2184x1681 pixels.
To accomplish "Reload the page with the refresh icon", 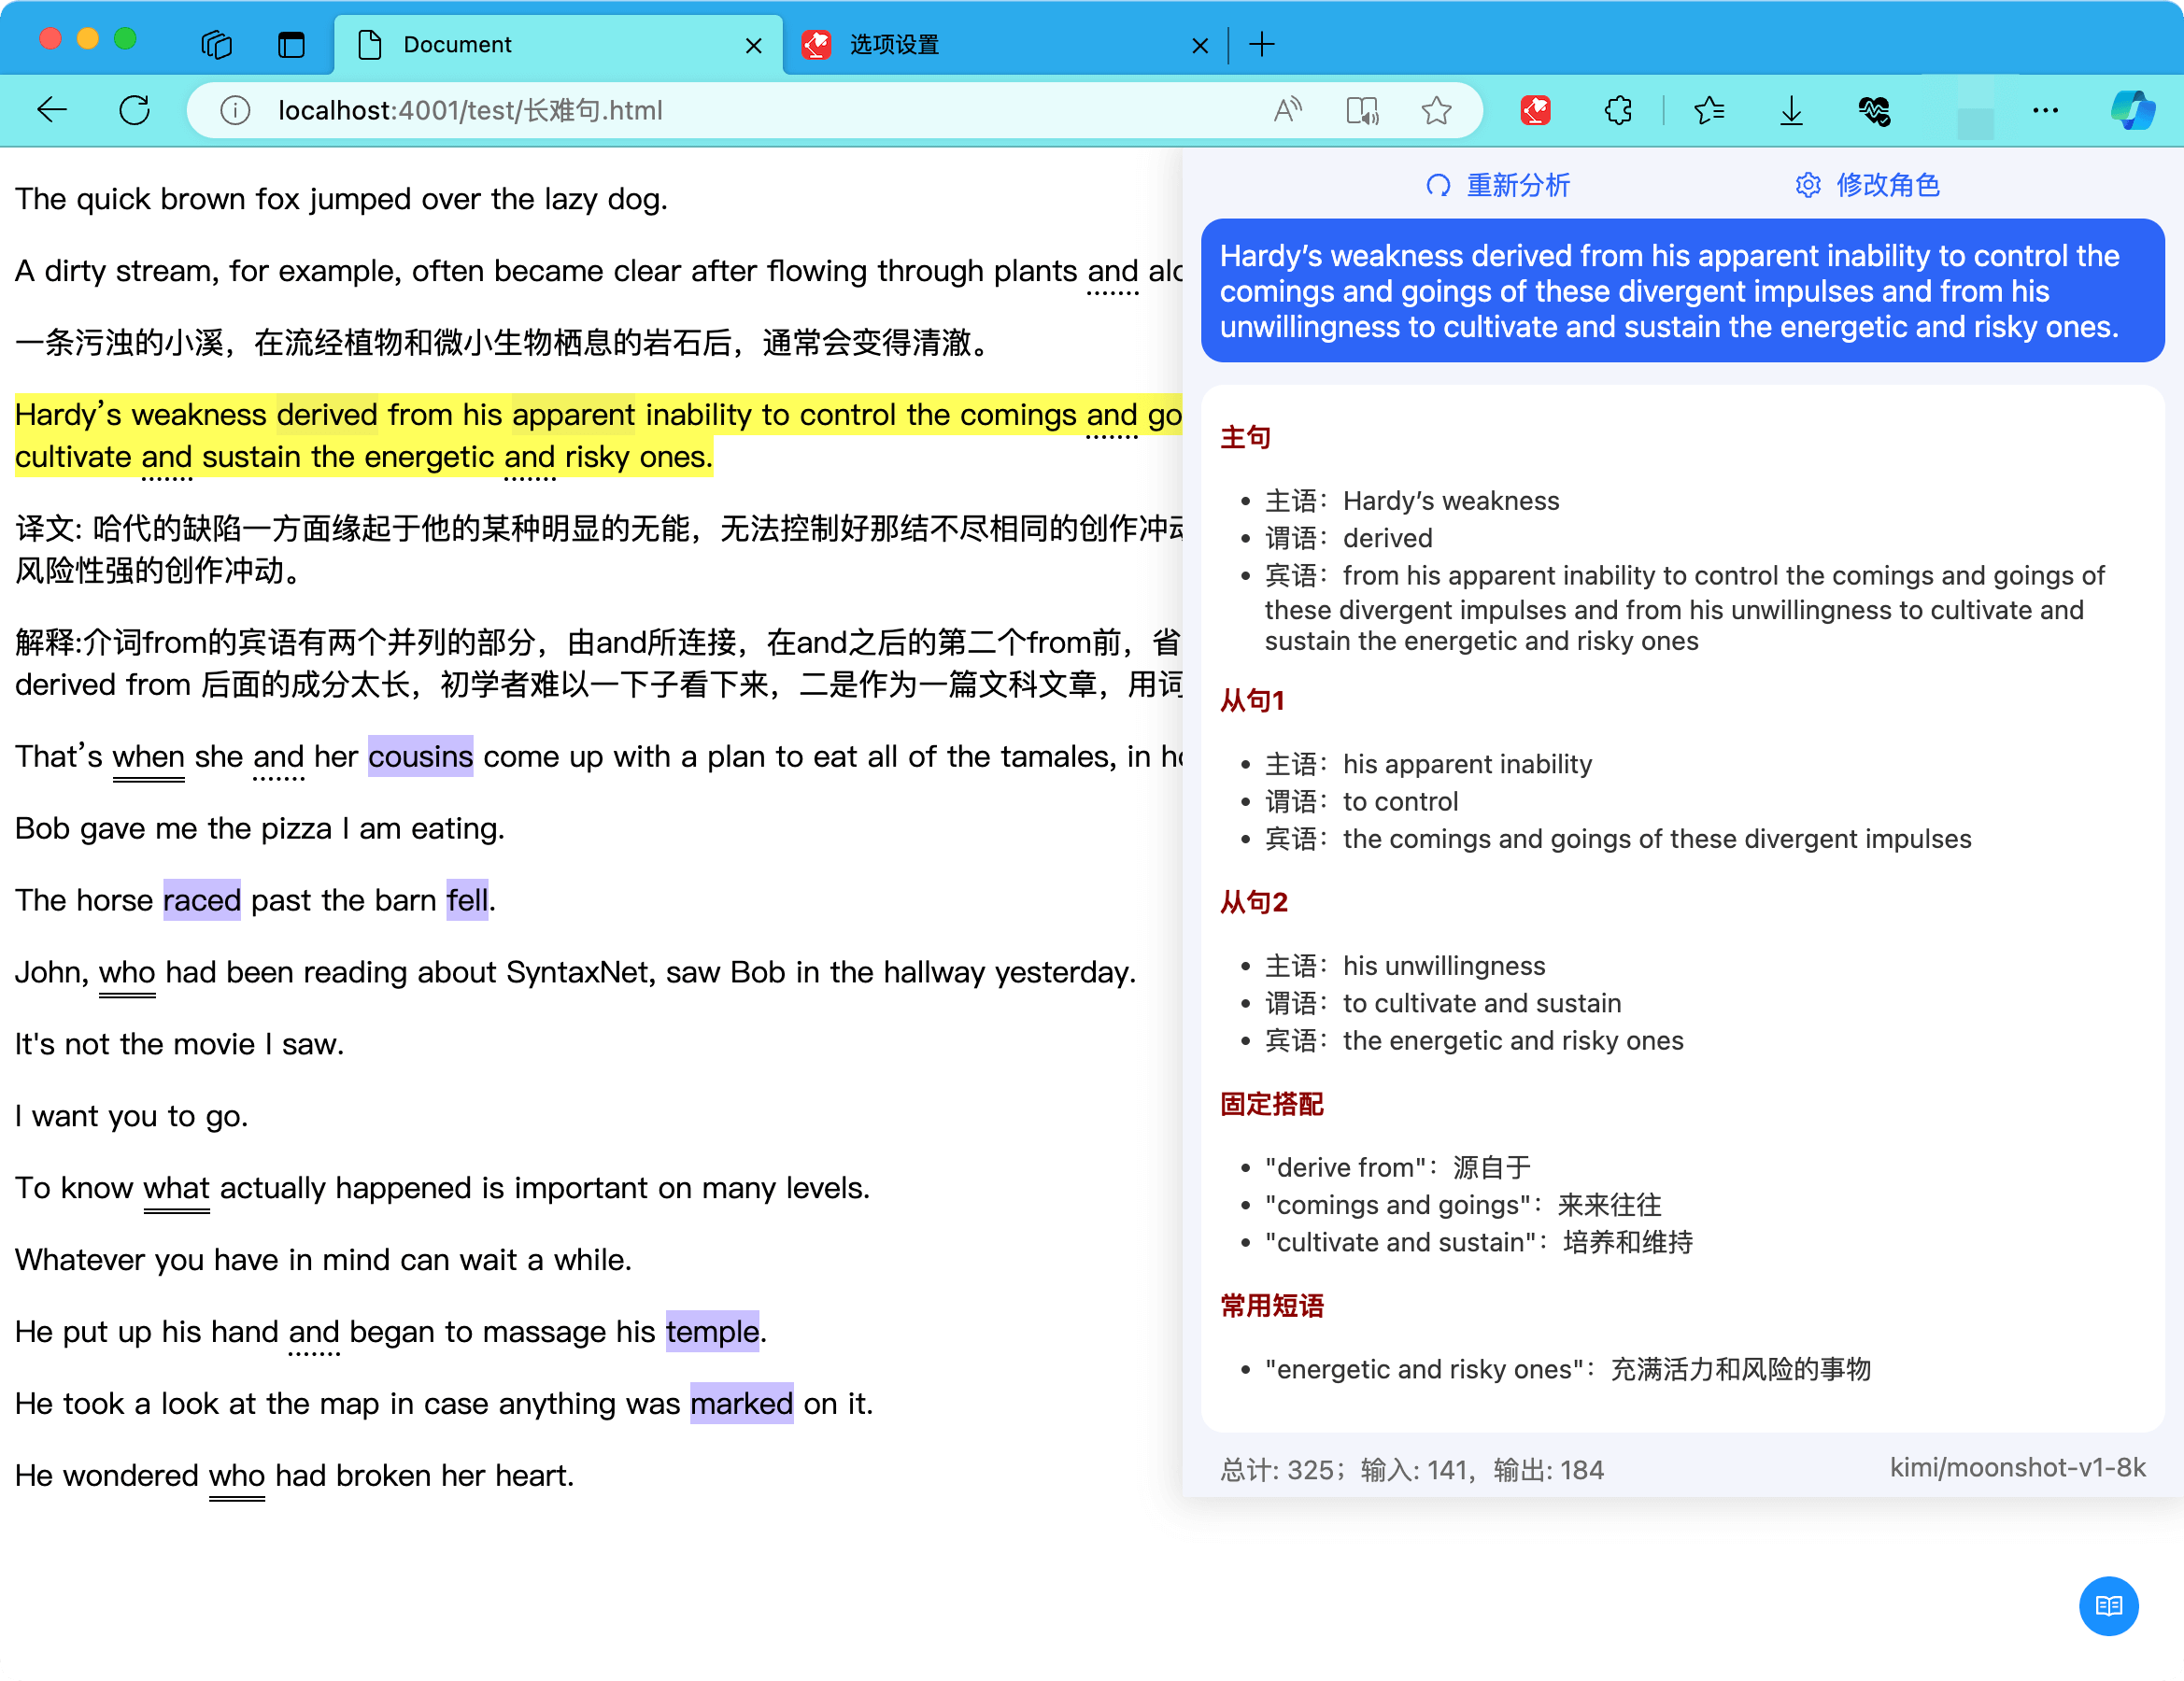I will pos(135,110).
